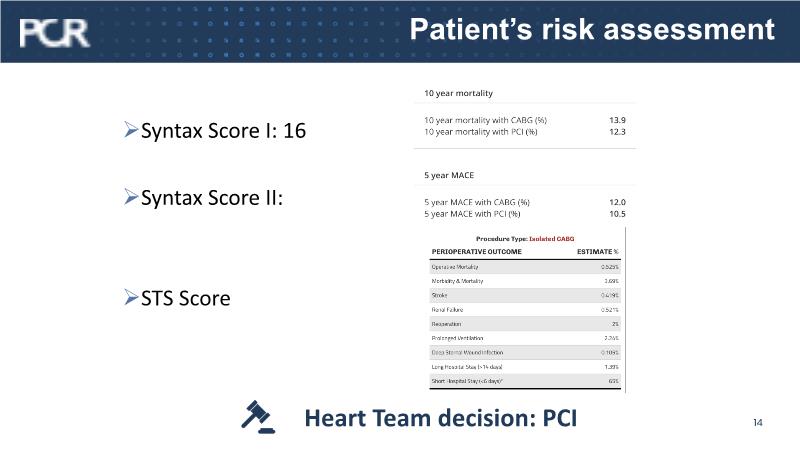Viewport: 800px width, 450px height.
Task: Click the arrow bullet before Syntax Score I
Action: tap(130, 131)
